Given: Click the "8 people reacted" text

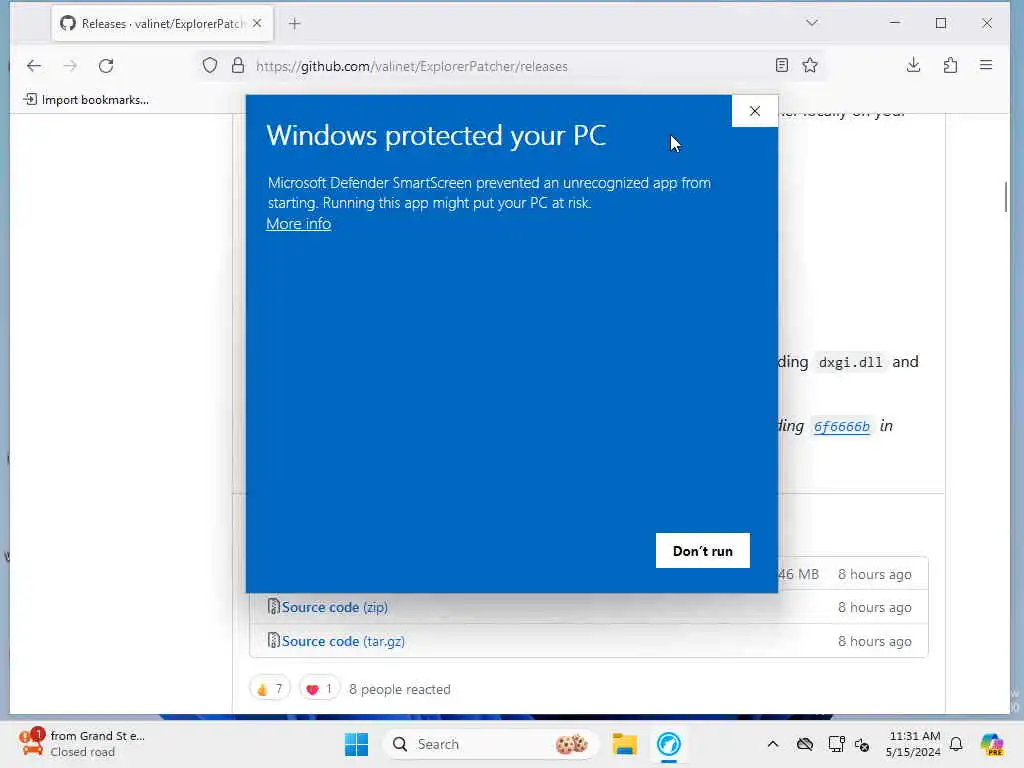Looking at the screenshot, I should [400, 689].
